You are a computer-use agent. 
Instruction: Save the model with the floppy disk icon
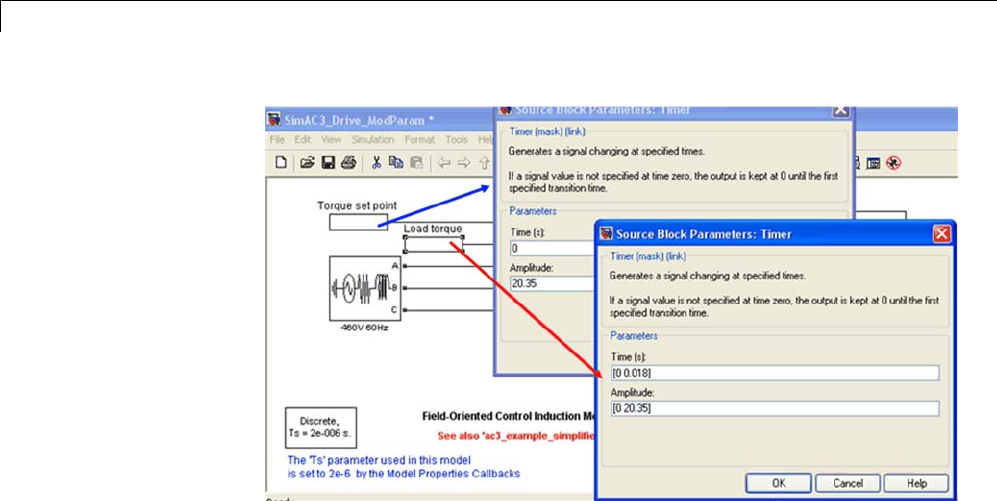(x=328, y=163)
